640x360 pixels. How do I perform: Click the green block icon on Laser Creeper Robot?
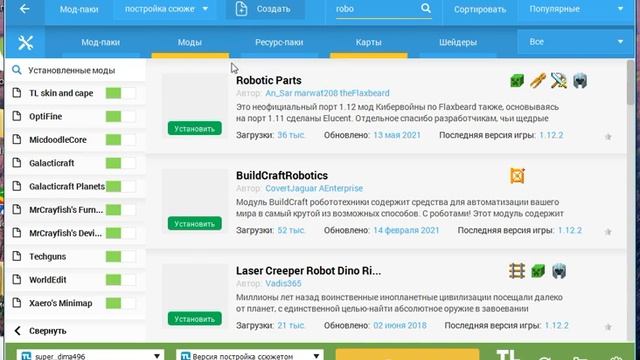pos(538,271)
